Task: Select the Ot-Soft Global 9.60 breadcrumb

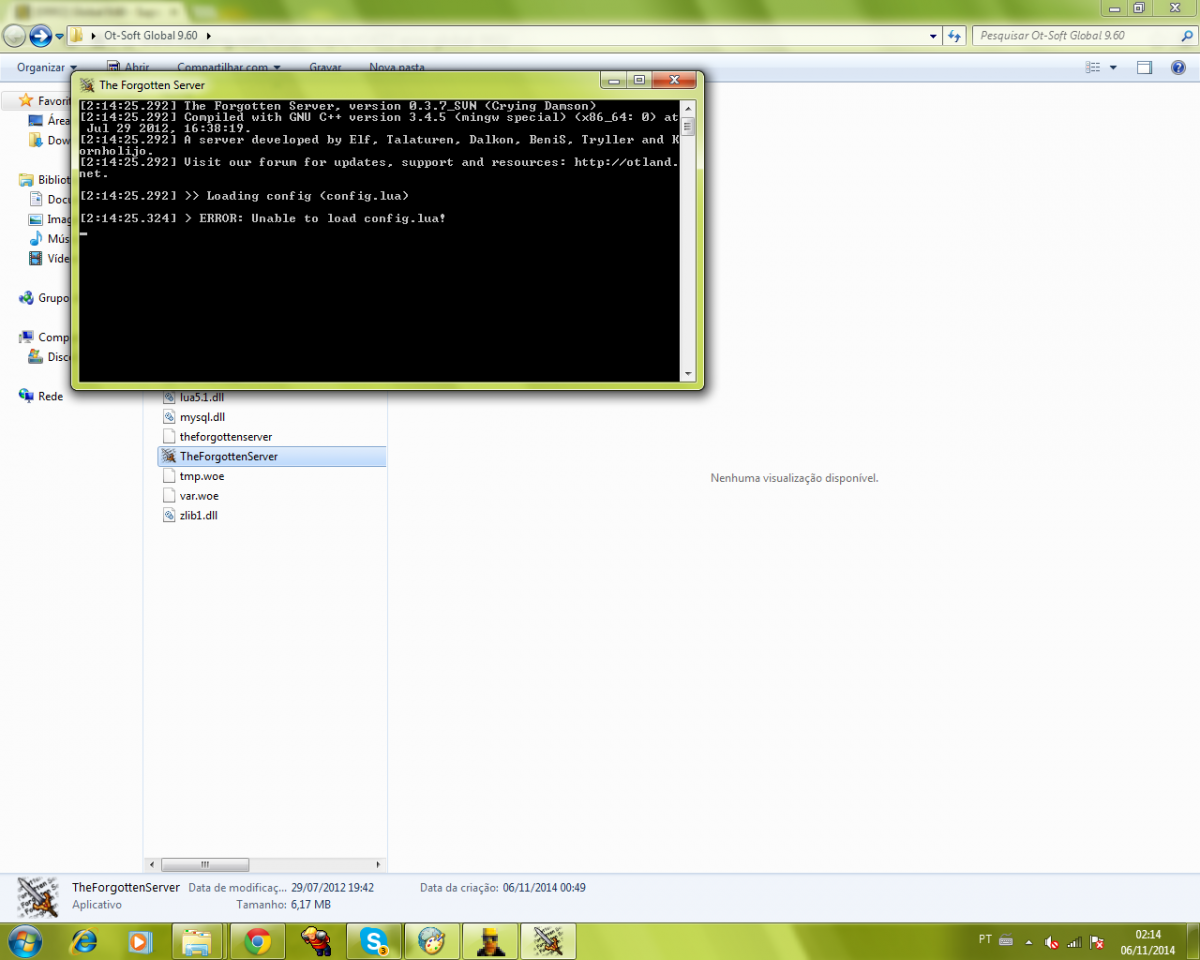Action: click(150, 36)
